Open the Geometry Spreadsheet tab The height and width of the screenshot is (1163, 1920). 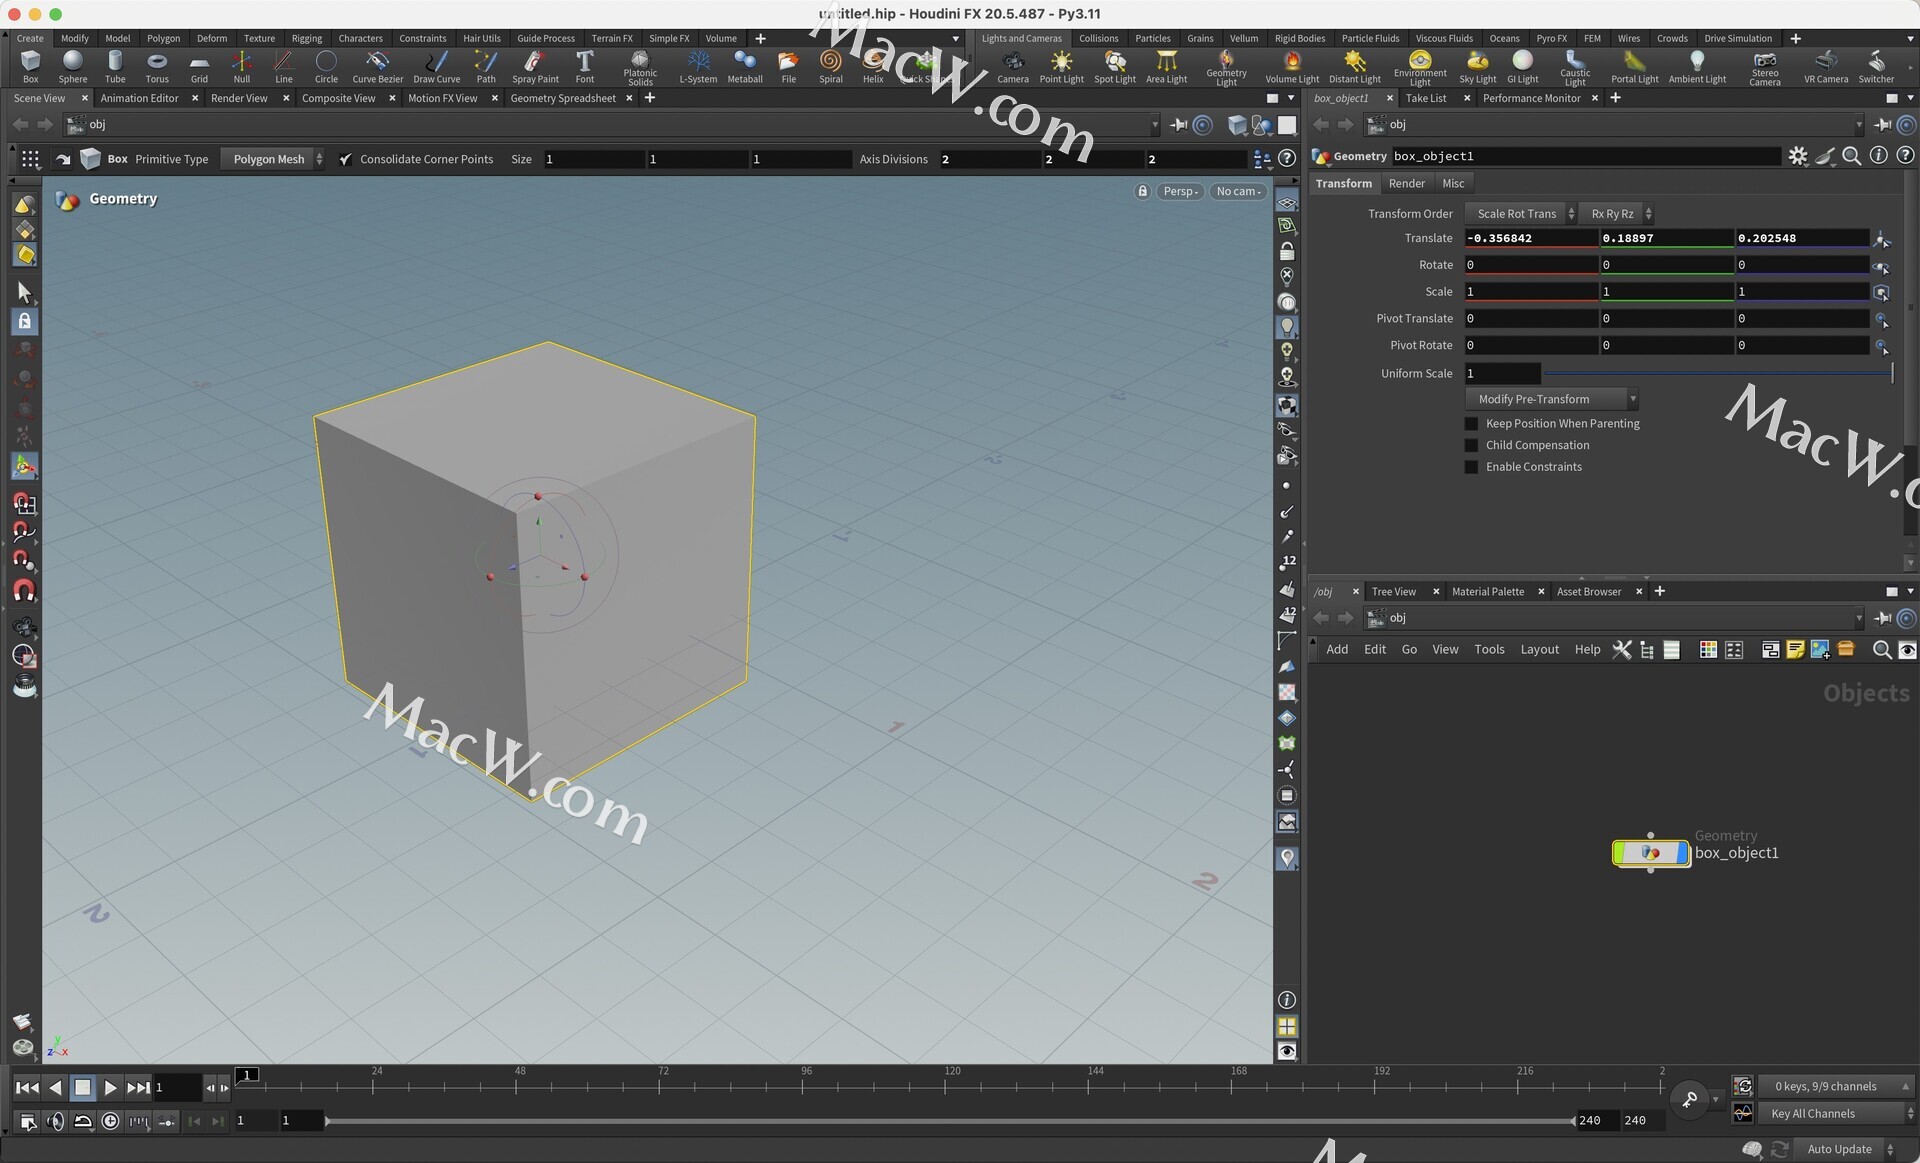562,98
